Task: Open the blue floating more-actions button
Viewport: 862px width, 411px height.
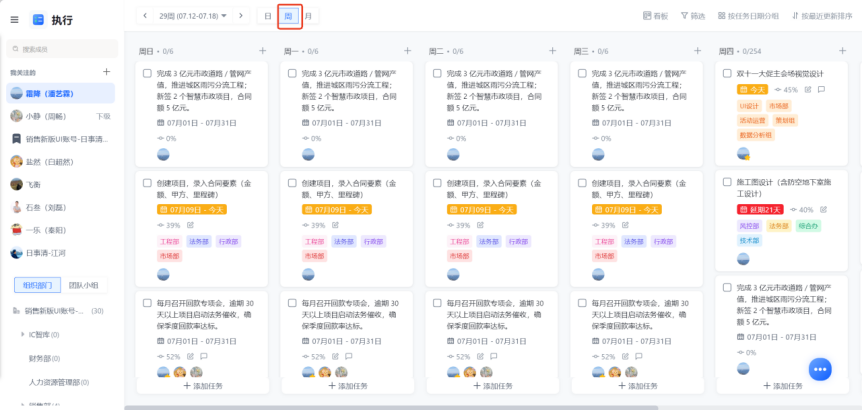Action: pos(820,369)
